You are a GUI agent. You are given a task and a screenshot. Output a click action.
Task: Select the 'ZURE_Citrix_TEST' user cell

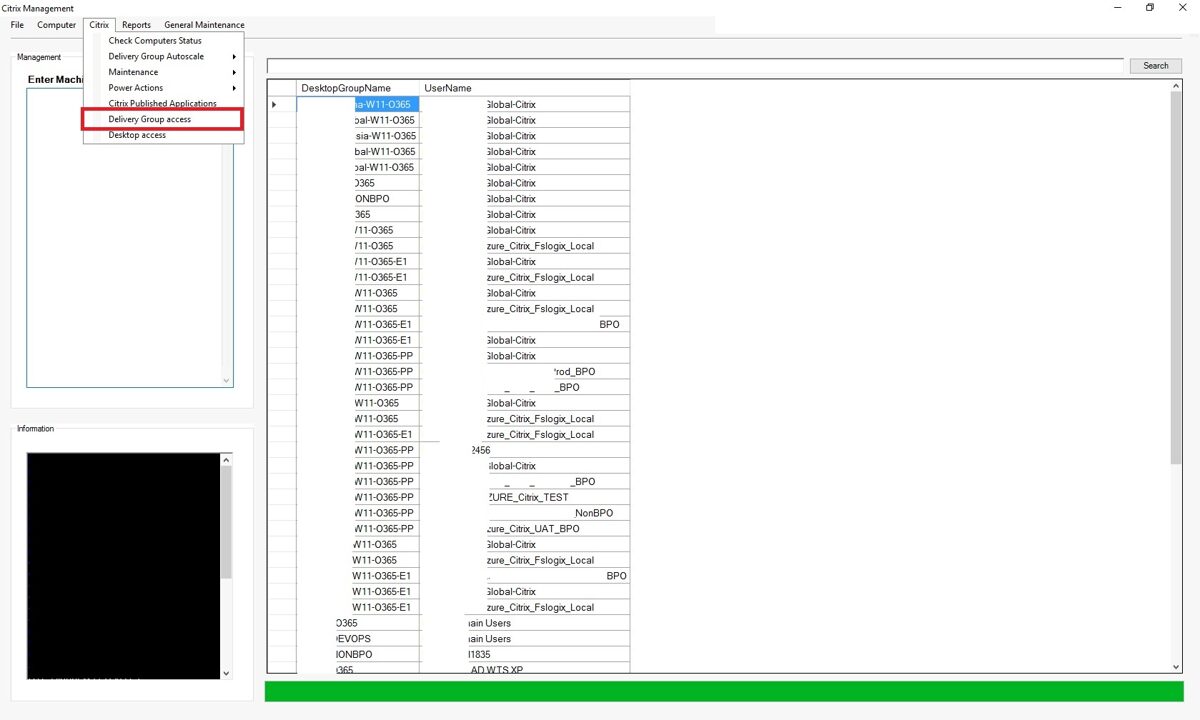525,497
